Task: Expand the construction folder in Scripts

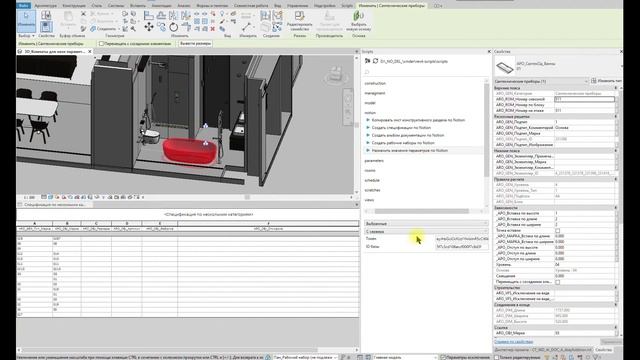Action: [x=375, y=83]
